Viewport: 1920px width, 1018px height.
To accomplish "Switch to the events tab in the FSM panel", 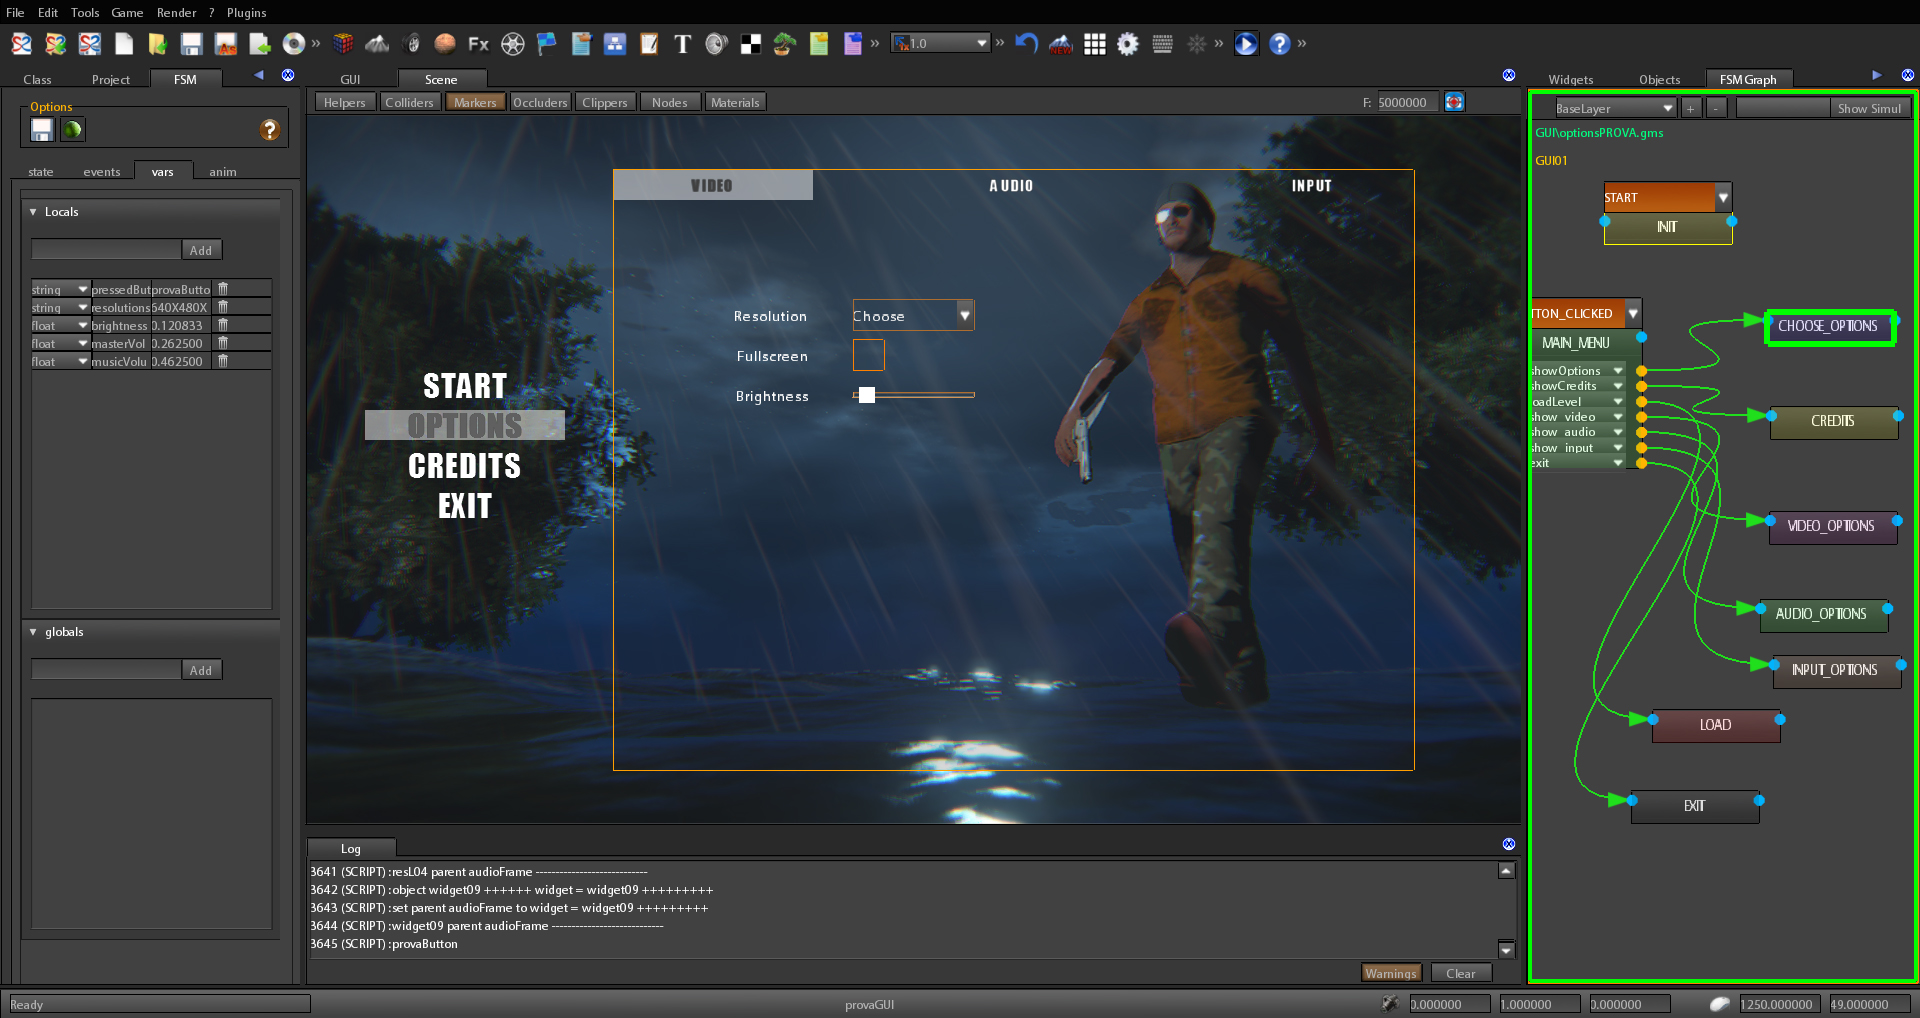I will tap(101, 171).
